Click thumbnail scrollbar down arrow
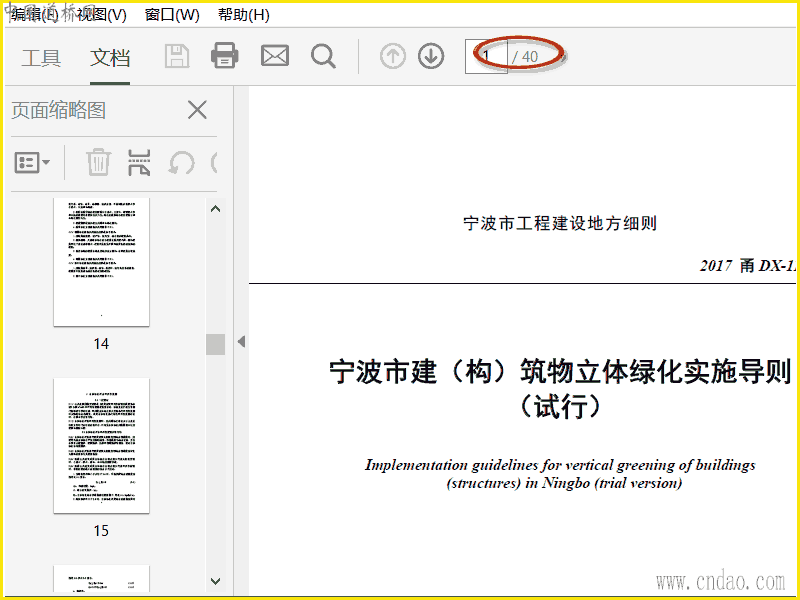Viewport: 800px width, 600px height. tap(215, 581)
